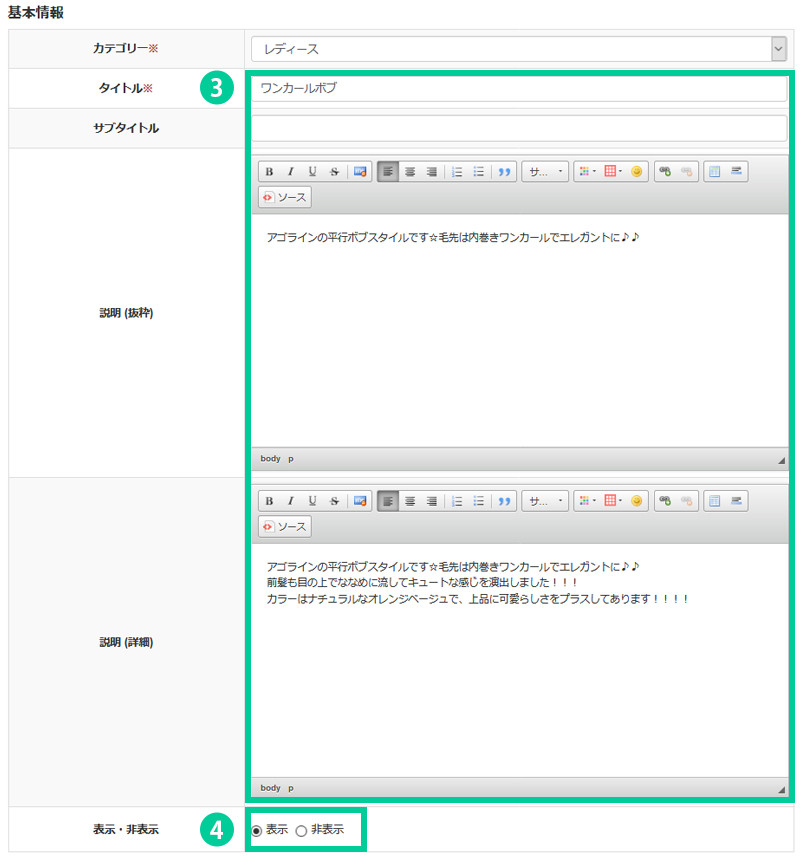Click the empty サブタイトル input field
This screenshot has width=800, height=862.
[x=518, y=129]
